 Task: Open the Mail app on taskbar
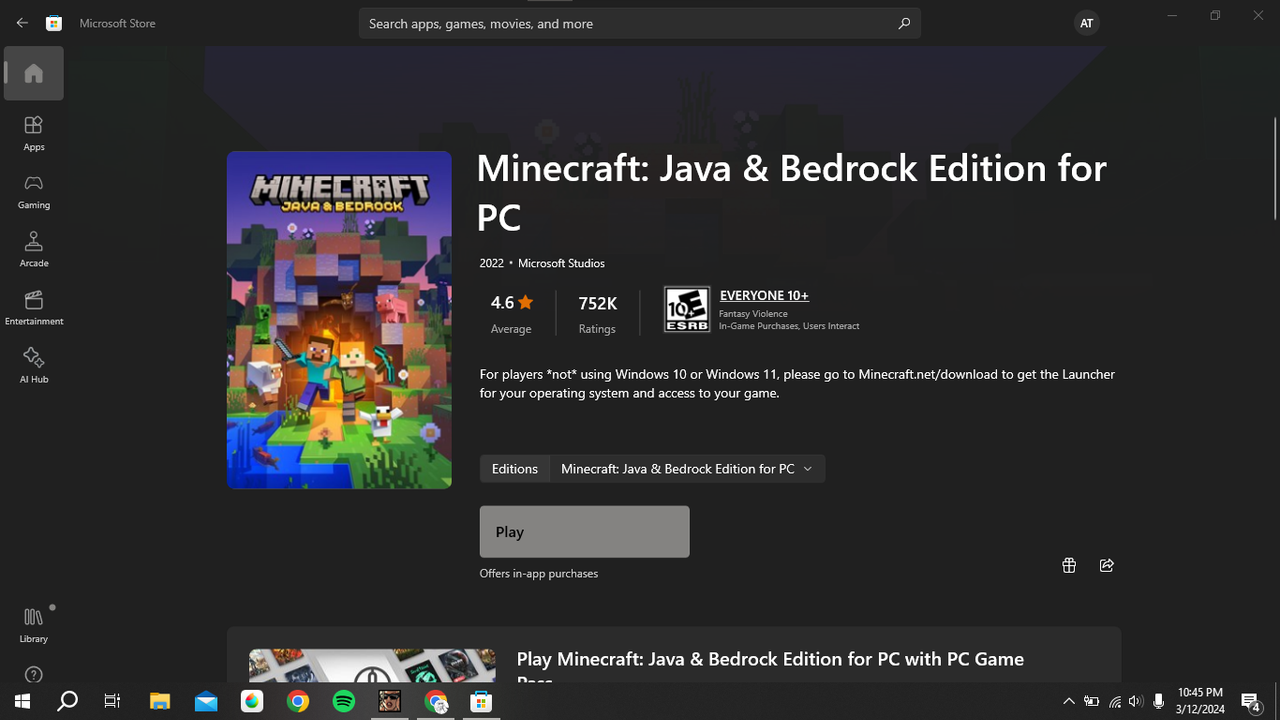tap(206, 701)
